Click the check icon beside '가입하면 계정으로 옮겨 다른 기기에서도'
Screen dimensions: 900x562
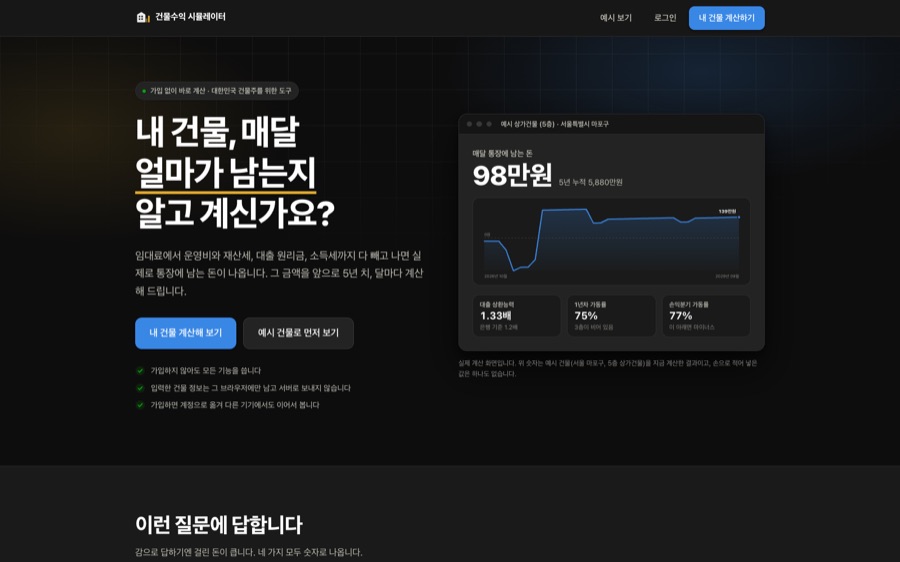tap(140, 405)
